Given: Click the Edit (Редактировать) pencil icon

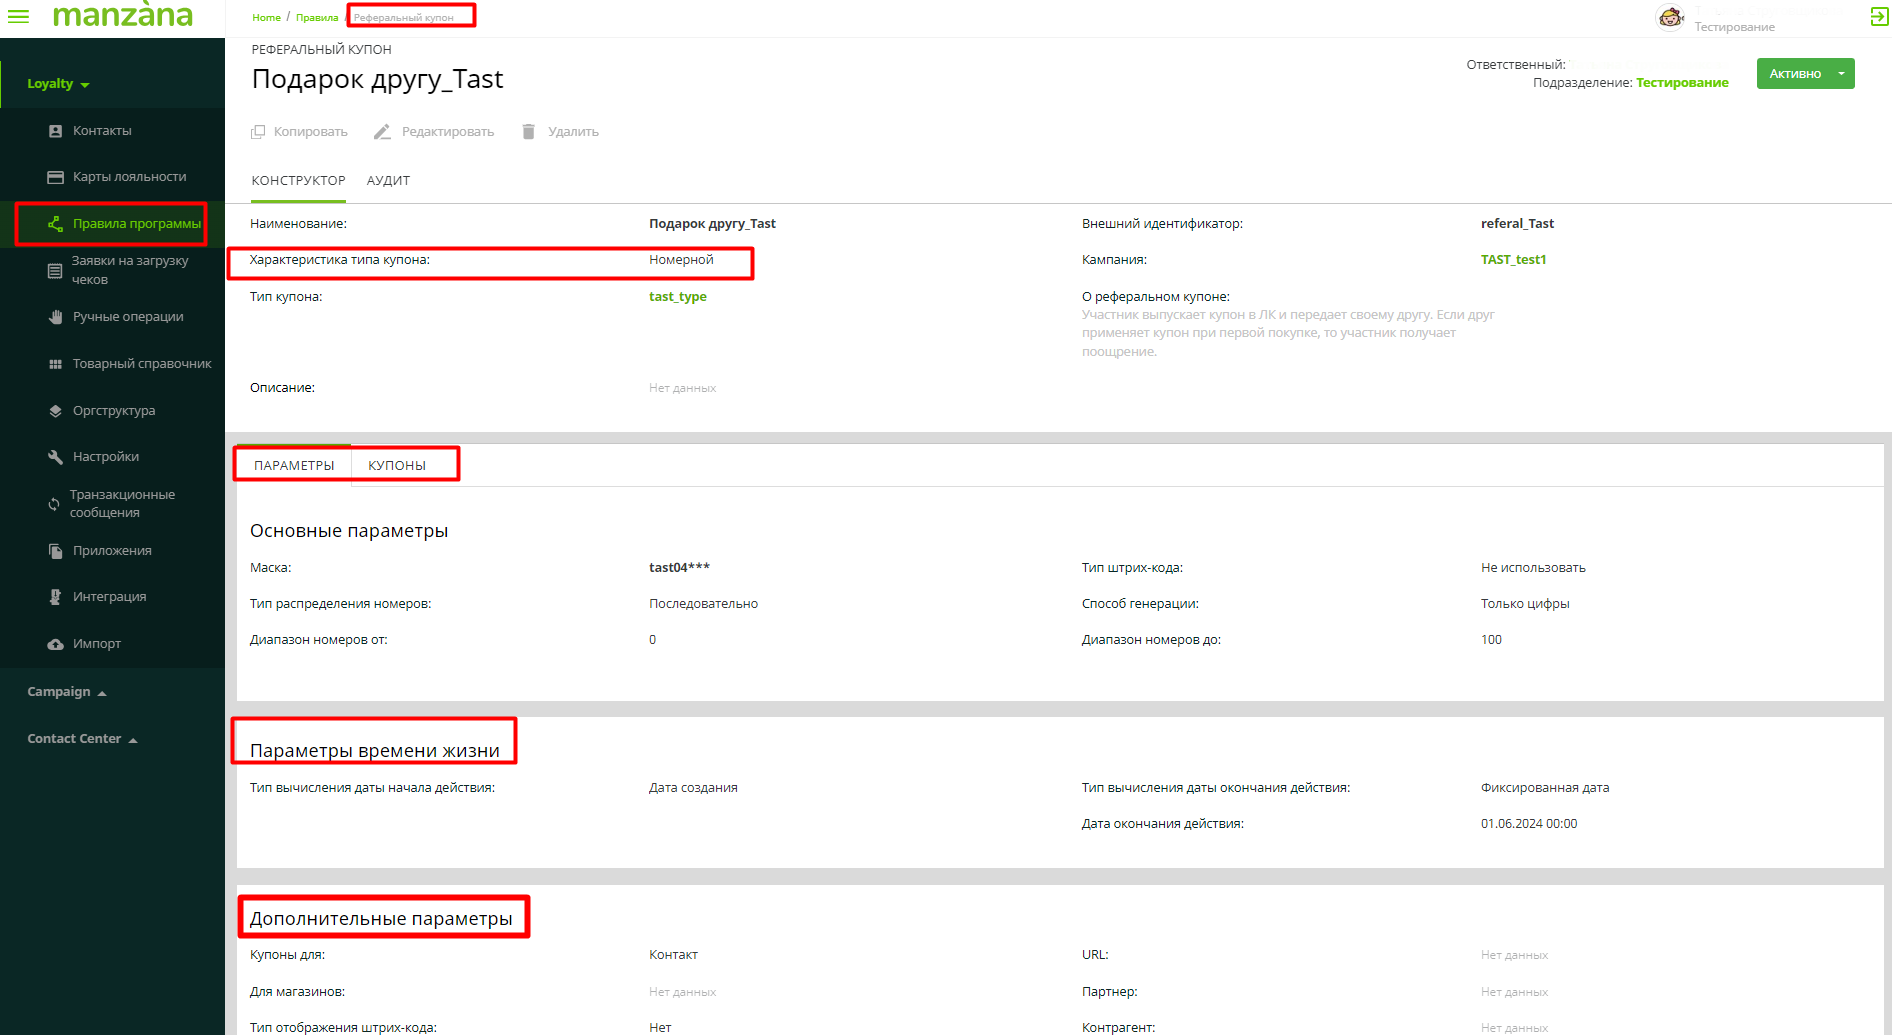Looking at the screenshot, I should (382, 132).
